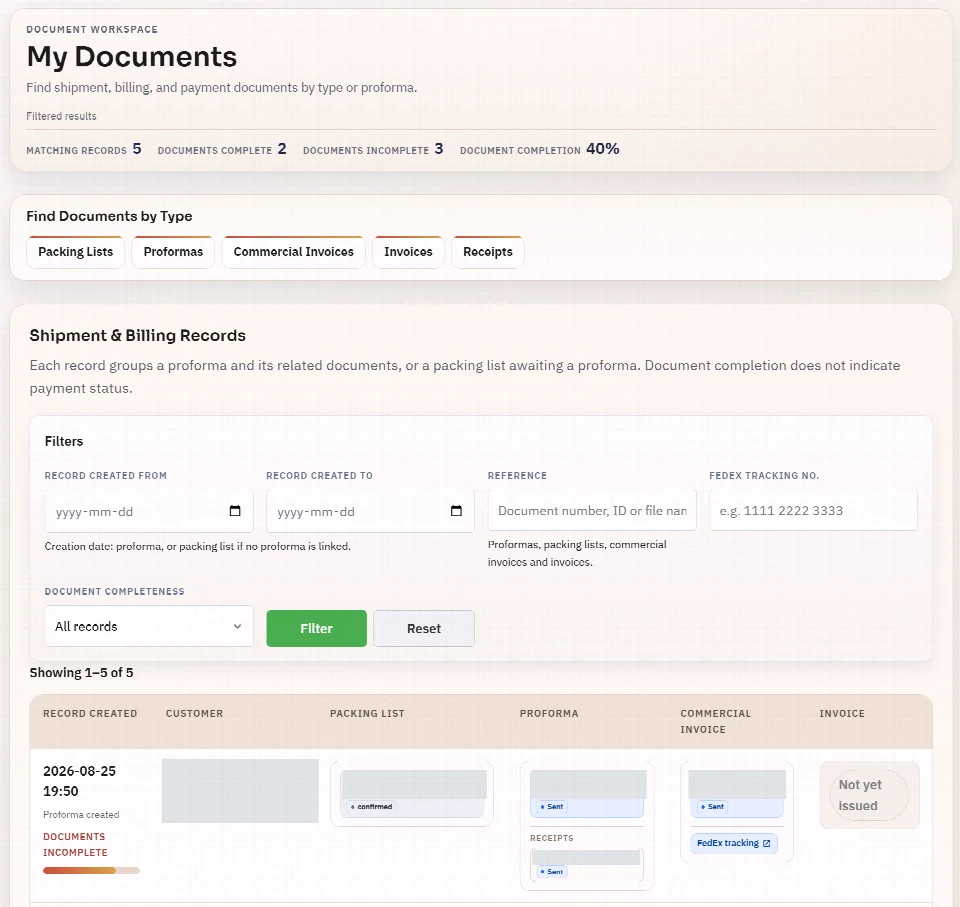960x907 pixels.
Task: Click the Not yet issued invoice badge
Action: tap(869, 795)
